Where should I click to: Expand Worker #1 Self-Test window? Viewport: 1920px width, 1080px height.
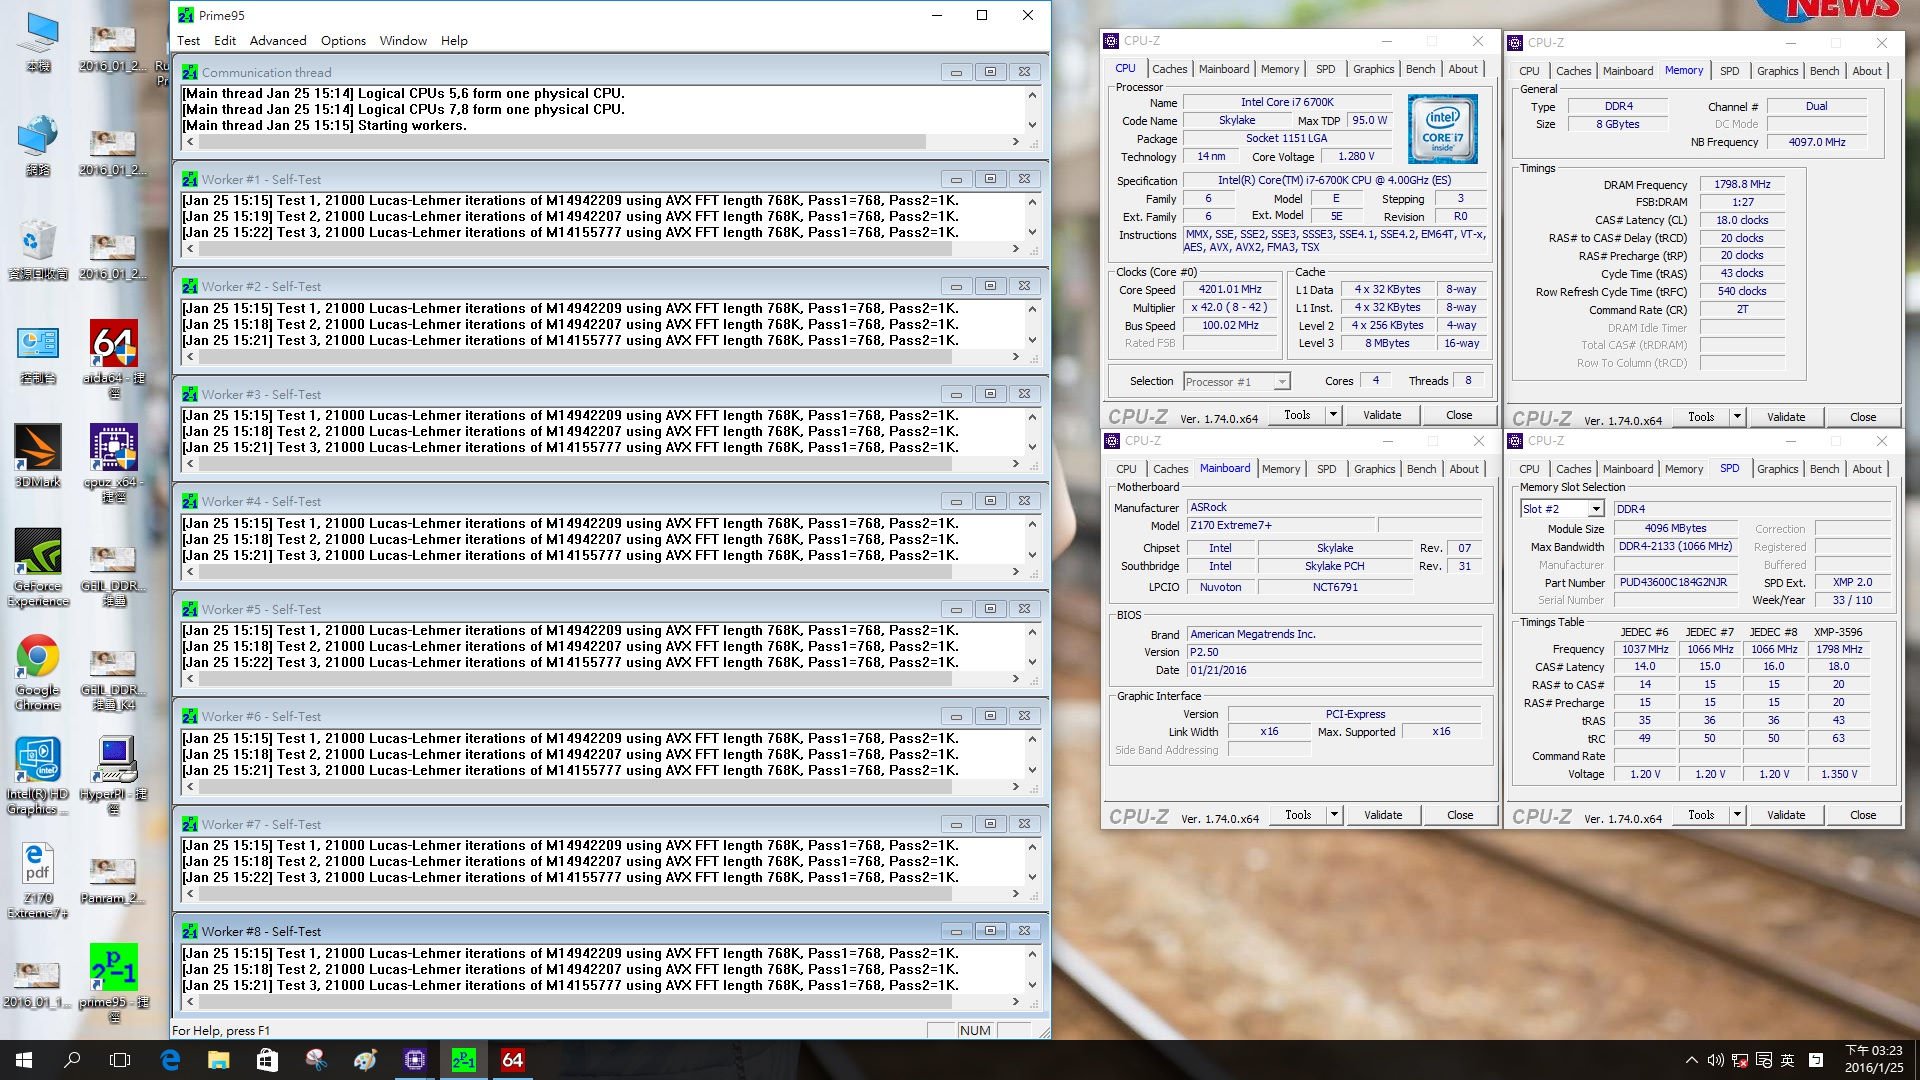990,178
